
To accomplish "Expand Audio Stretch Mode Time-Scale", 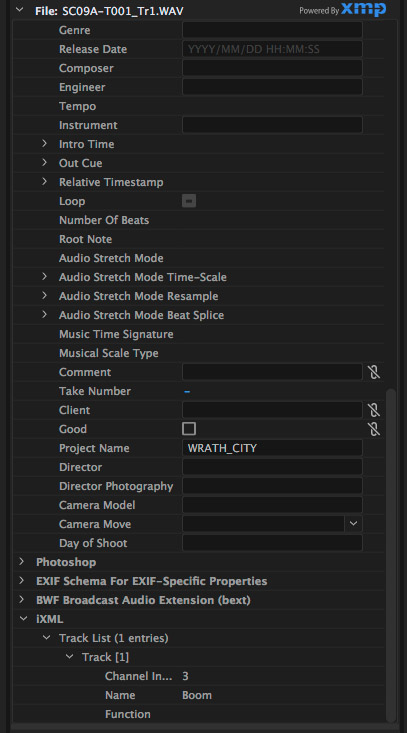I will [44, 277].
